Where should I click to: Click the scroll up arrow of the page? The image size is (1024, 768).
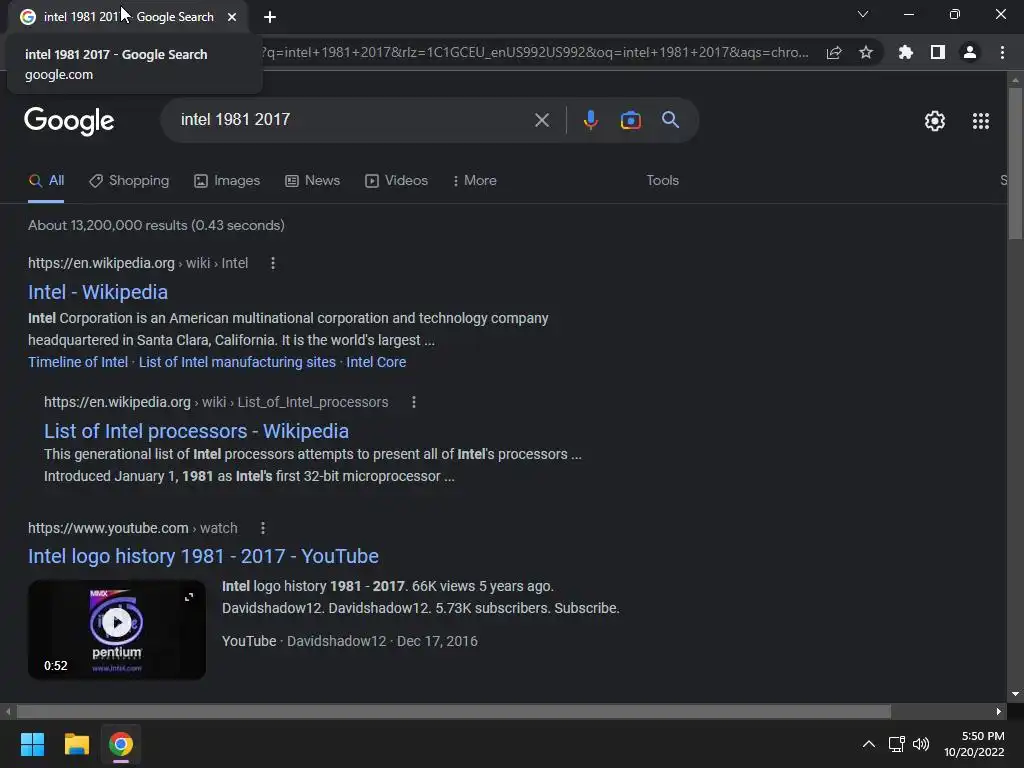pos(1015,80)
